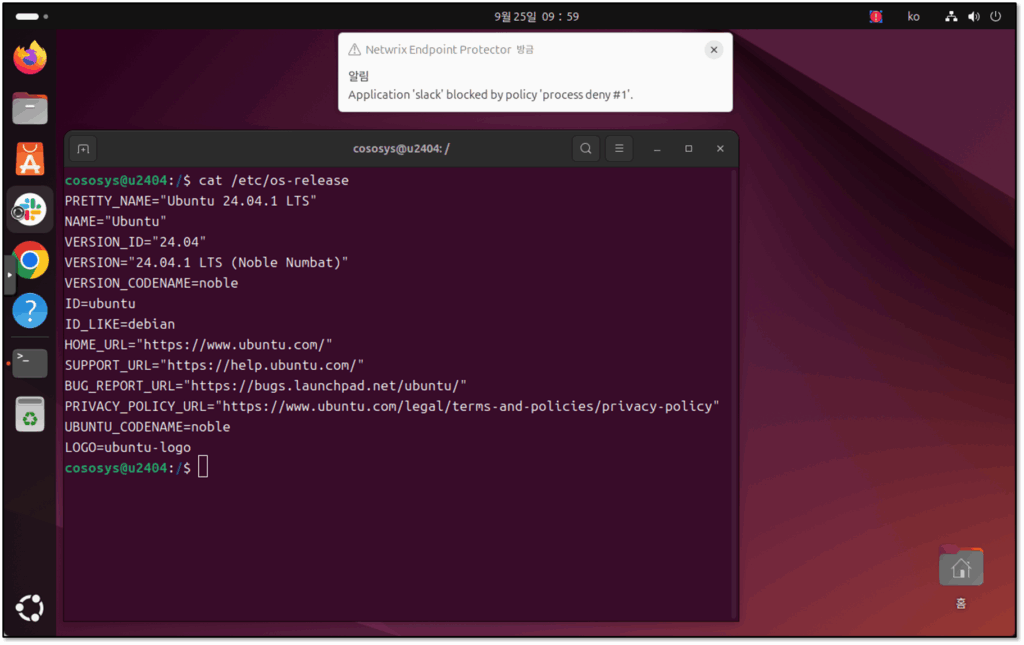Select the Terminal dock icon
Image resolution: width=1024 pixels, height=645 pixels.
click(x=30, y=363)
